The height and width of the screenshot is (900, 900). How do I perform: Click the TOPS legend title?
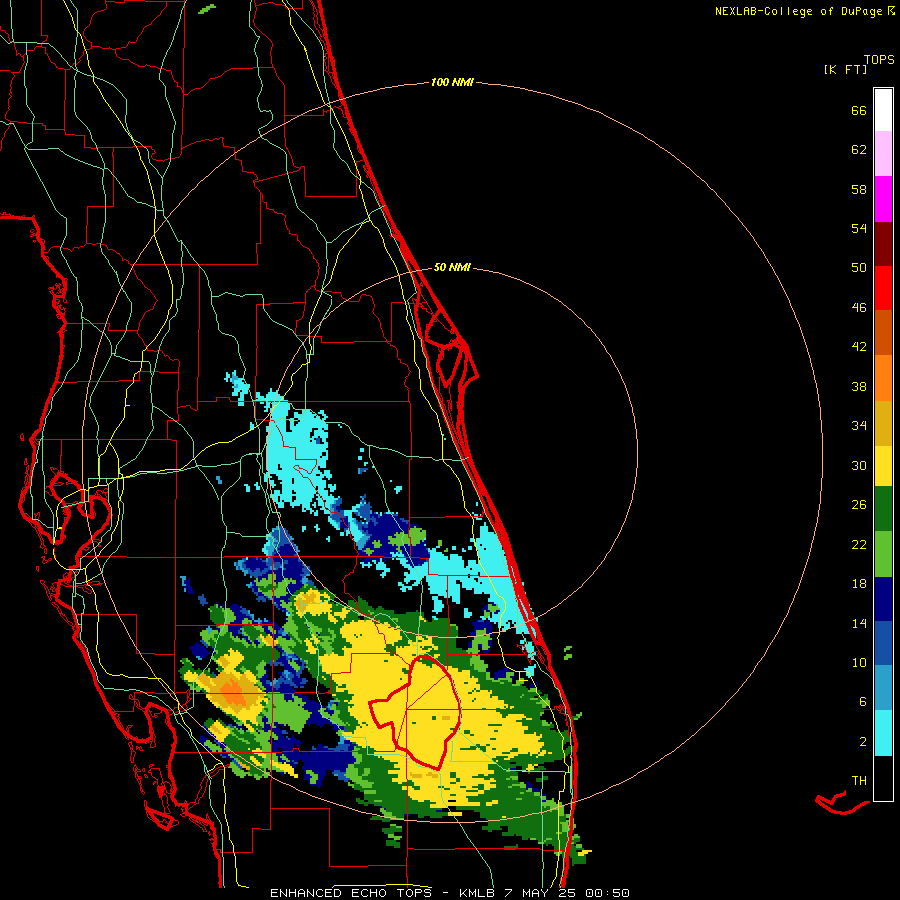tap(879, 60)
